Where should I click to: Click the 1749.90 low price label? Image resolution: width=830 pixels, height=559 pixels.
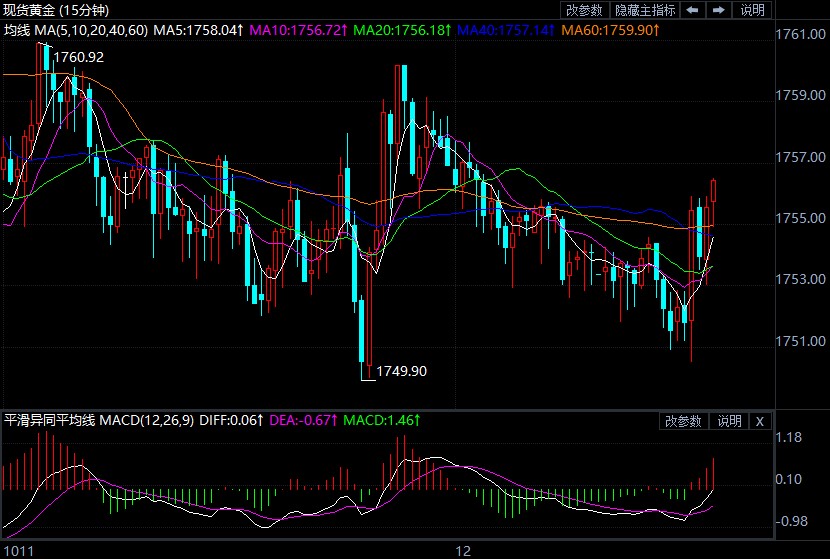click(401, 371)
